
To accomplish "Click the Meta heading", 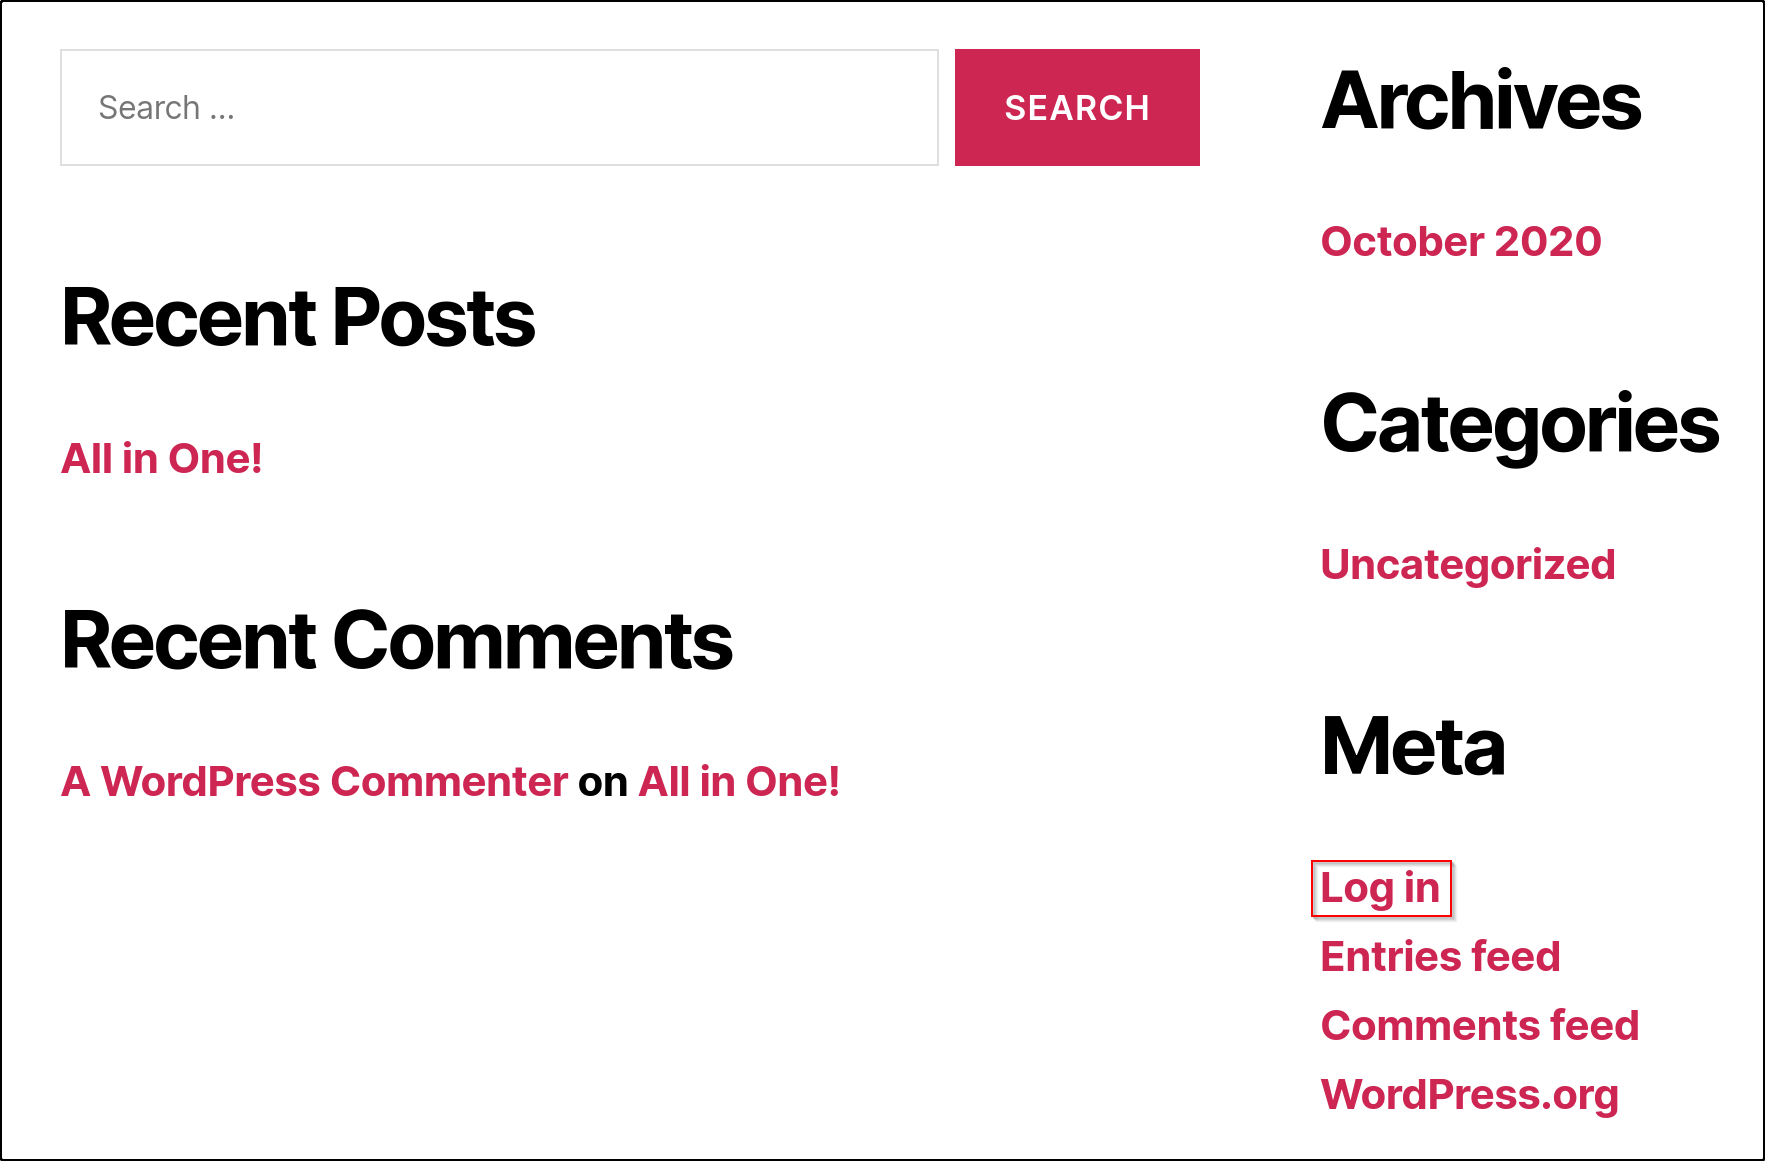I will point(1413,747).
